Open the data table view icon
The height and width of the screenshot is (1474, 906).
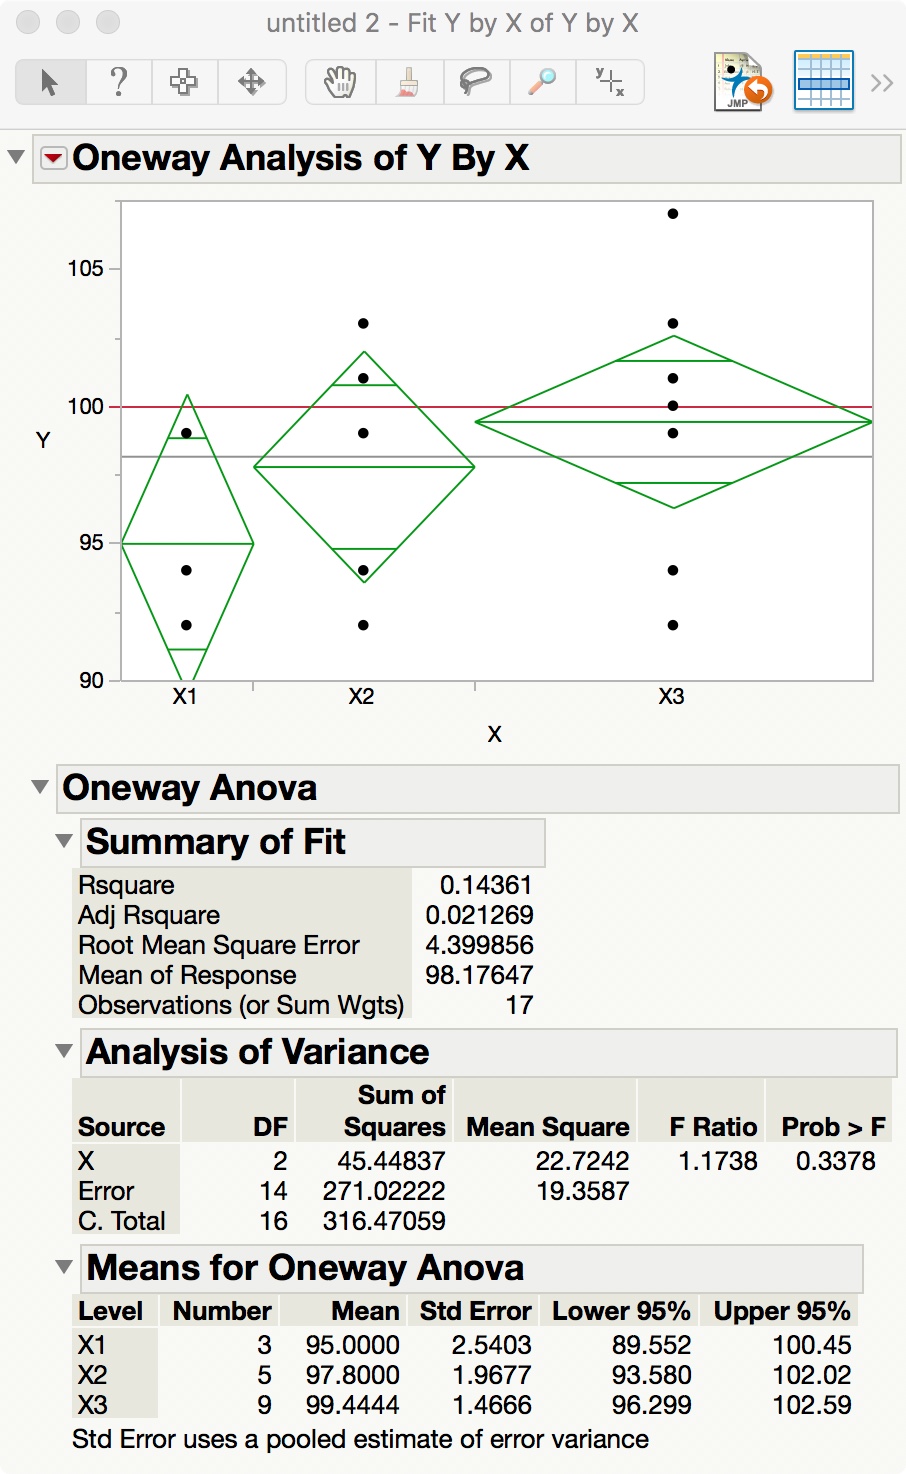coord(823,82)
